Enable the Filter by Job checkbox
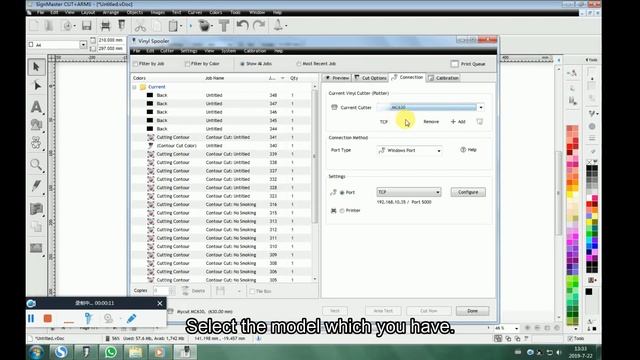 (136, 64)
